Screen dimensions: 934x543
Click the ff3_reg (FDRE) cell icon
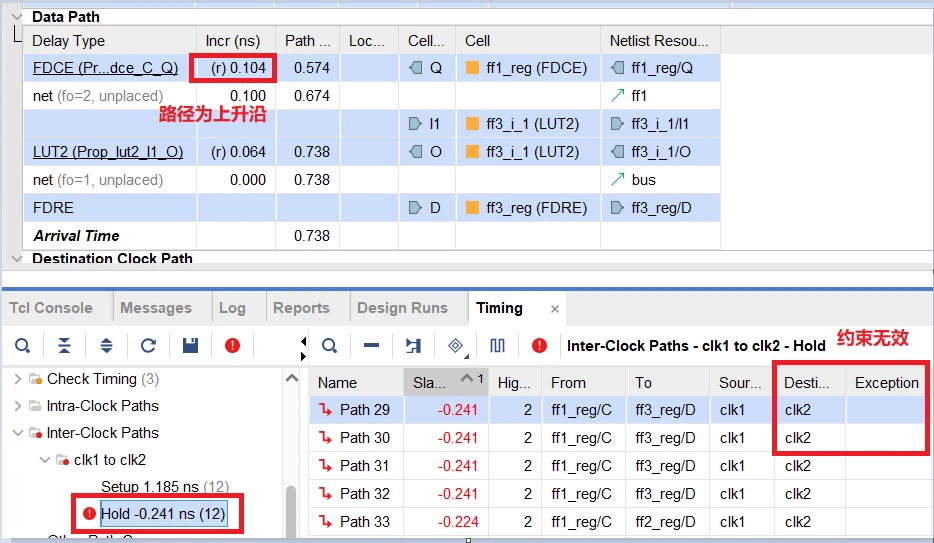pos(472,208)
